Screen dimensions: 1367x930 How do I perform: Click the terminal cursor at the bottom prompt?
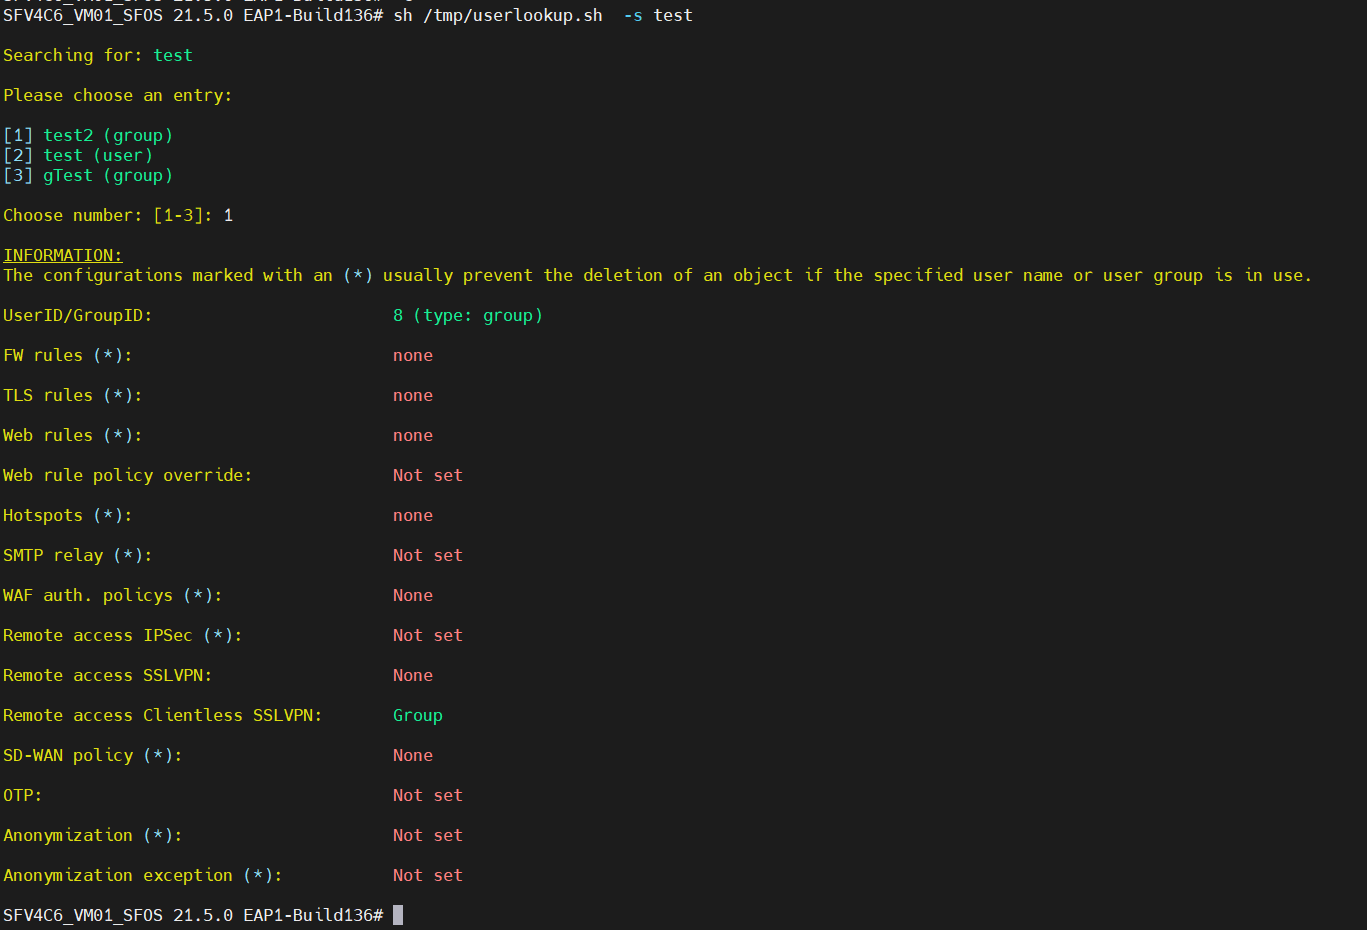click(398, 915)
